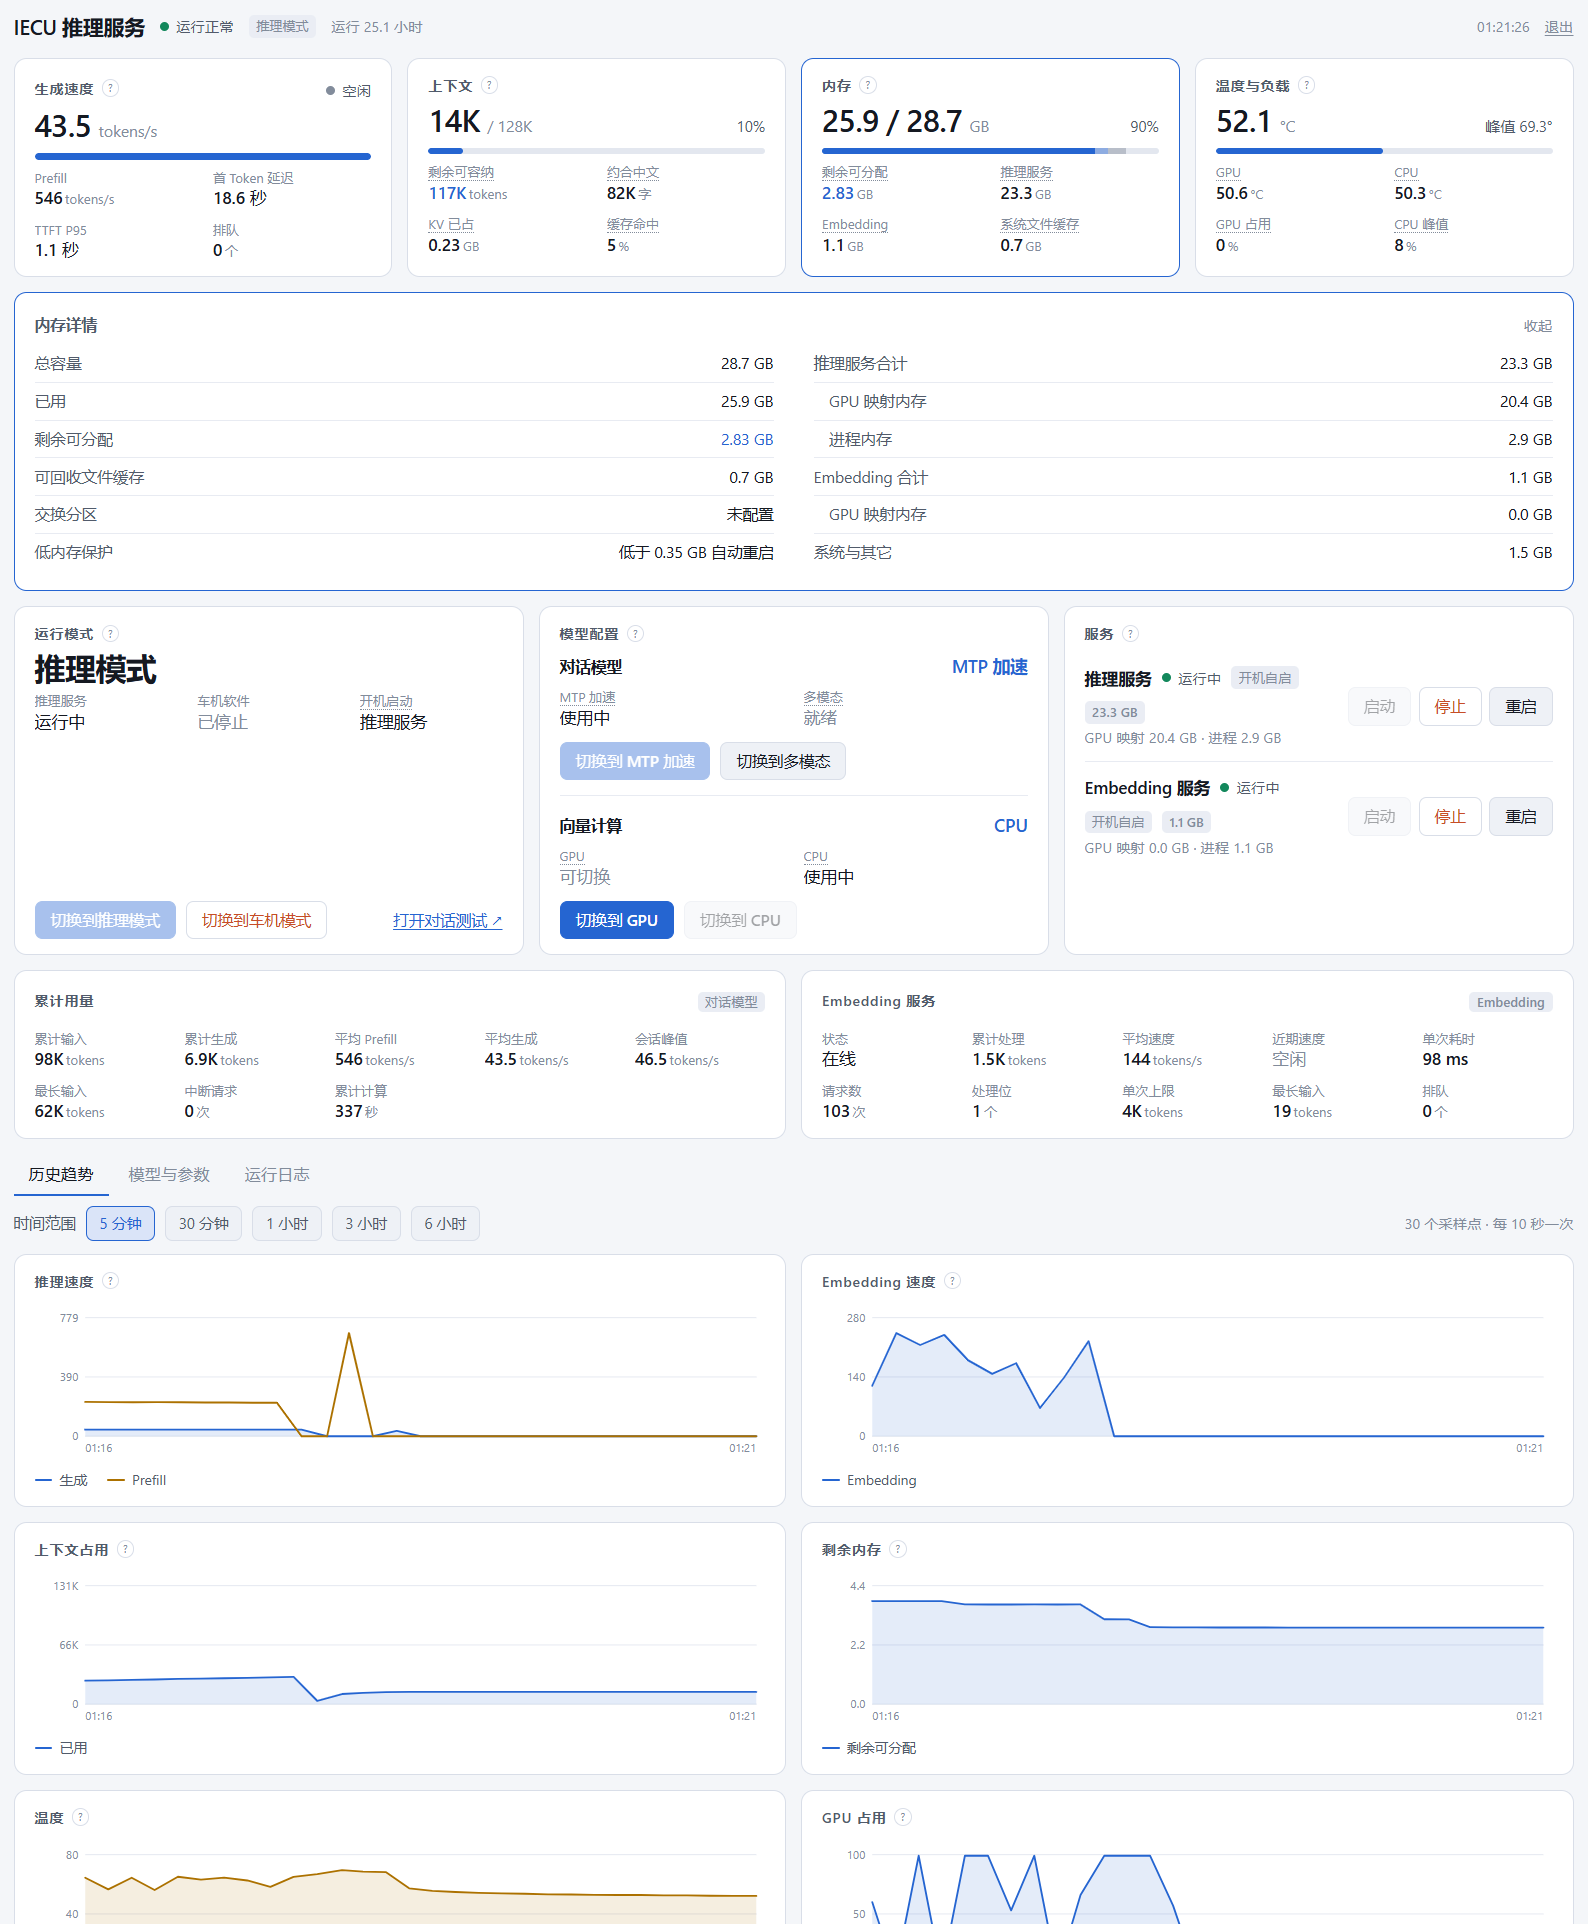Select the 30 分钟 time range
Screen dimensions: 1588x1924
204,1224
